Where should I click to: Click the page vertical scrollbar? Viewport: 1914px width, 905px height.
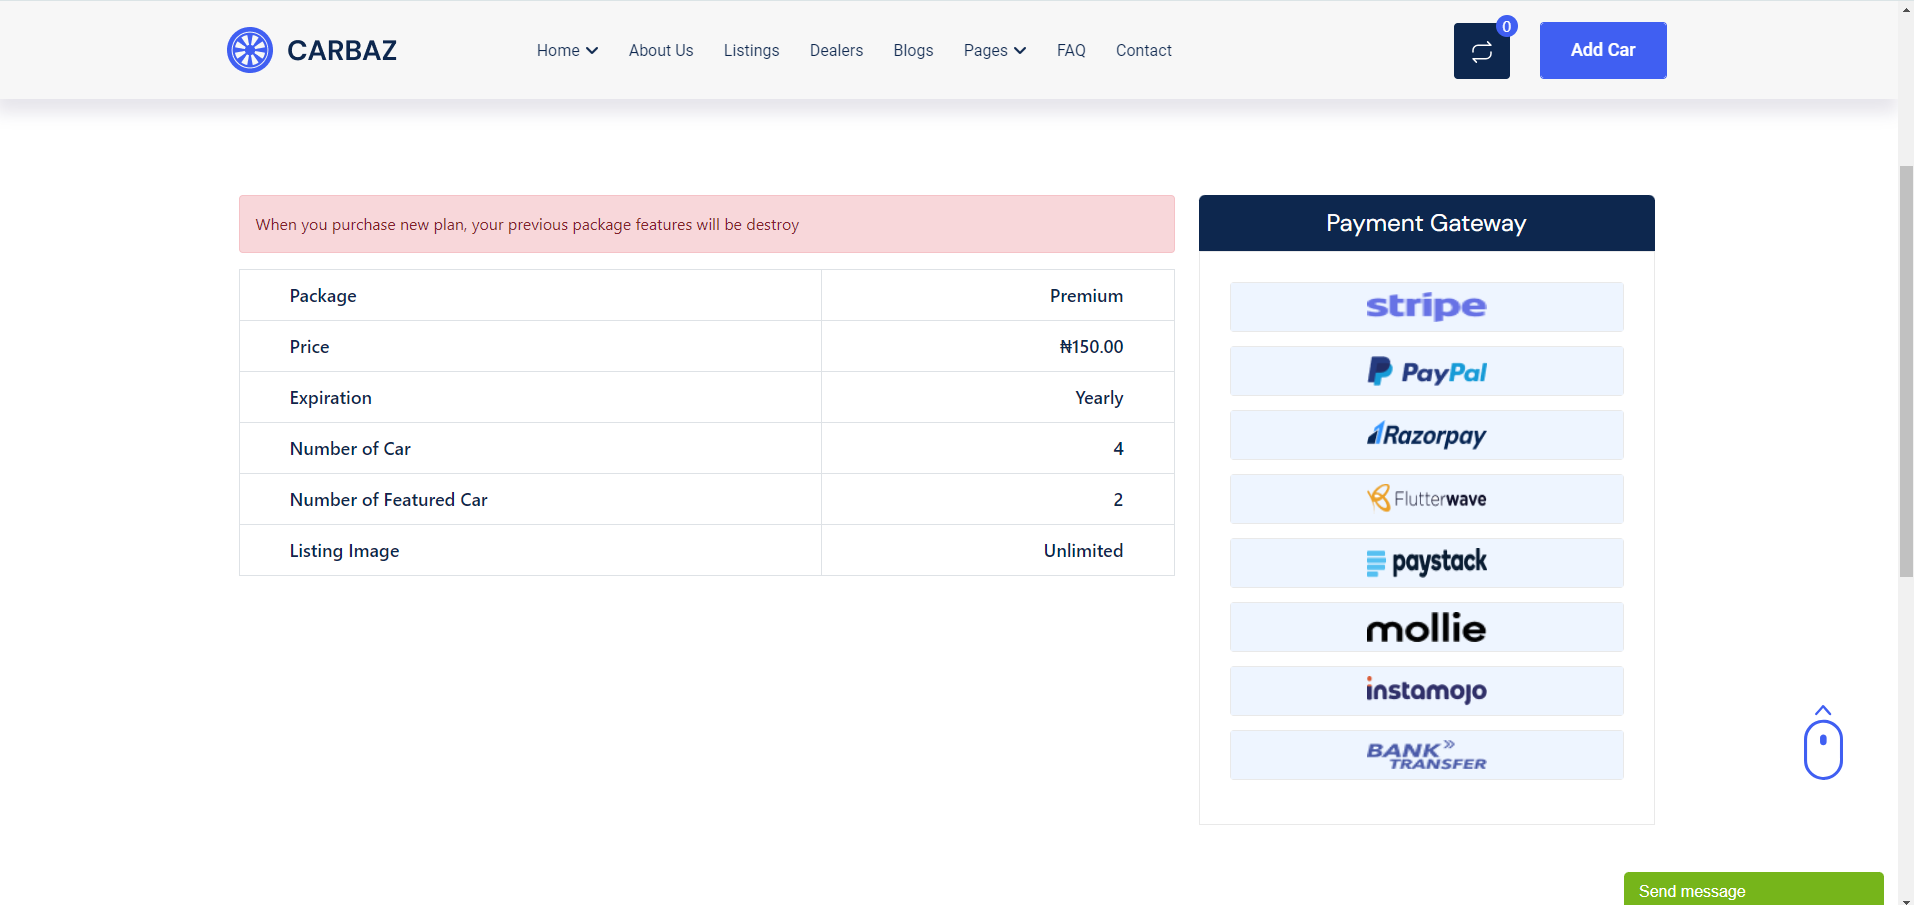pos(1905,370)
